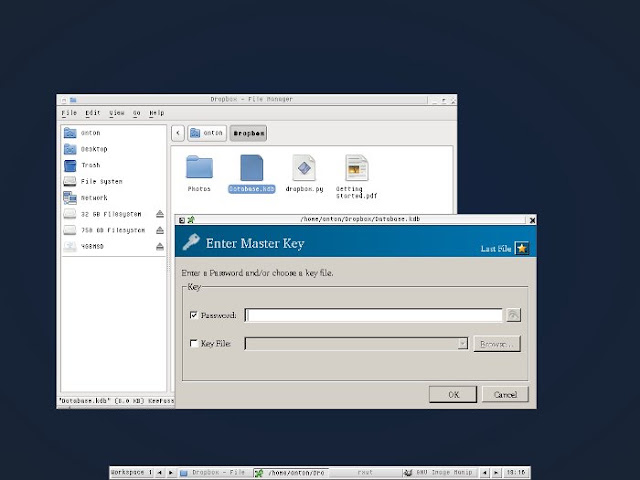Activate /home/anton/Dro taskbar entry
Screen dimensions: 640x480
290,473
